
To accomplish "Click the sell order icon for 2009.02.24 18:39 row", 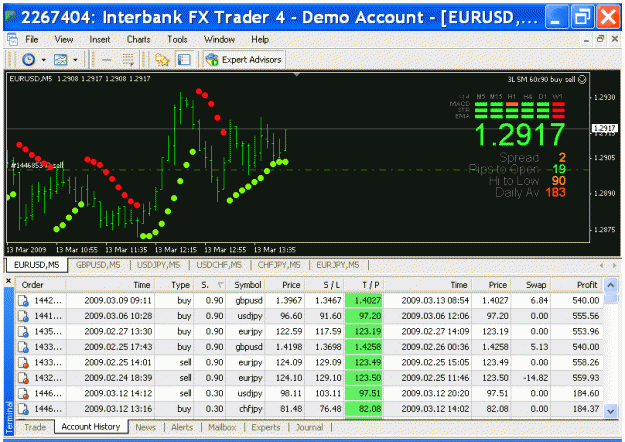I will (24, 378).
